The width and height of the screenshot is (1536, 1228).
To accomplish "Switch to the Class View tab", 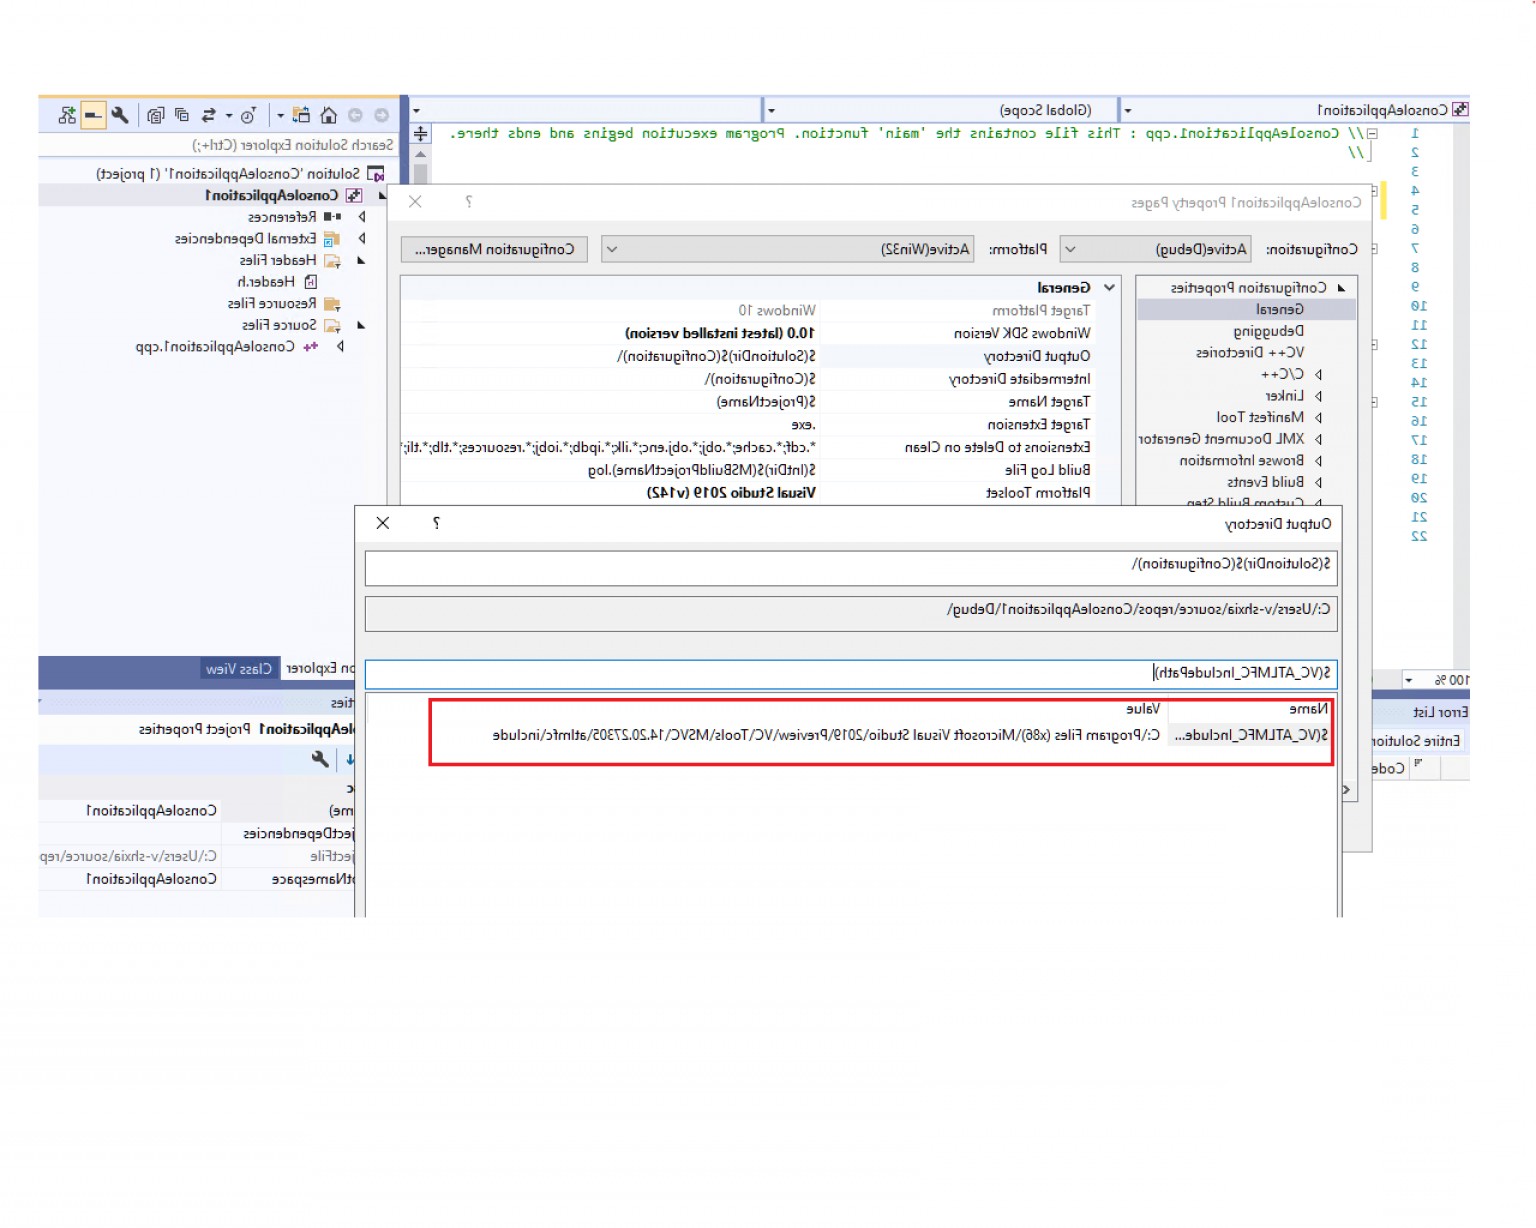I will click(239, 669).
